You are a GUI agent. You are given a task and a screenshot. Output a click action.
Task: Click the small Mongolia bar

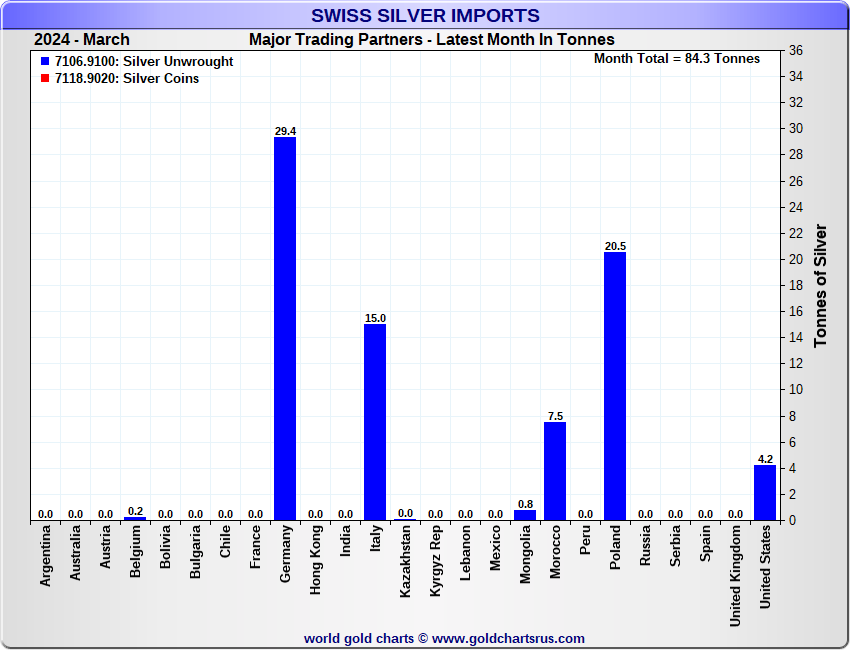point(525,515)
